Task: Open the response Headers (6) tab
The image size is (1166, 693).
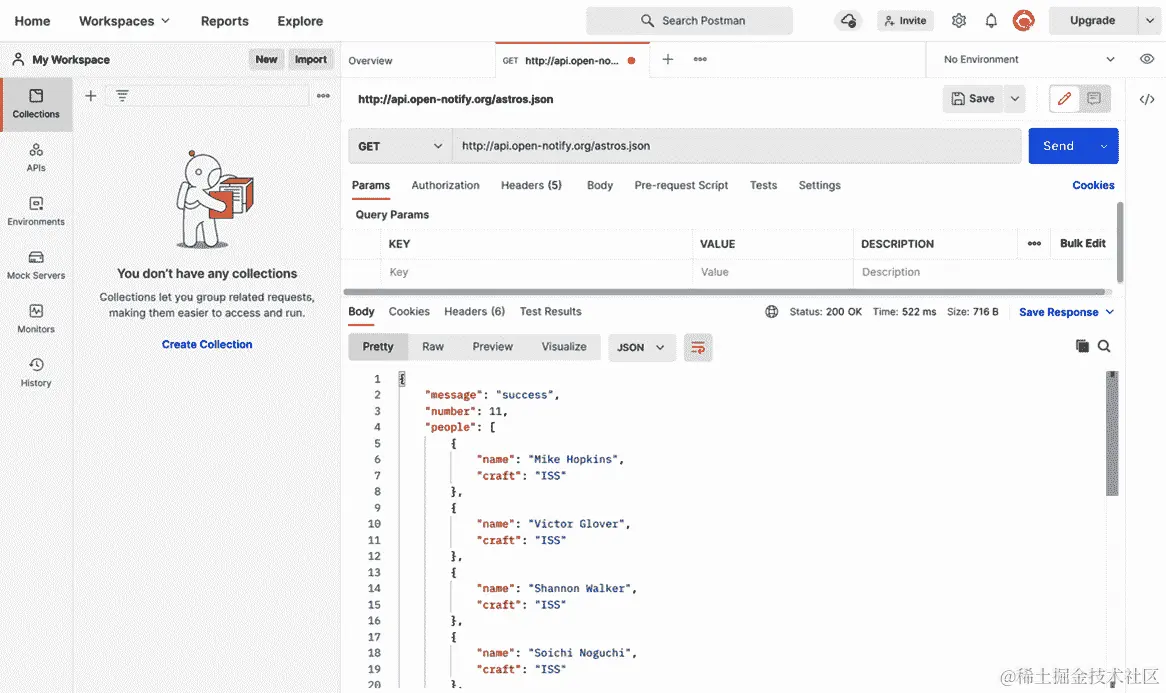Action: pyautogui.click(x=474, y=312)
